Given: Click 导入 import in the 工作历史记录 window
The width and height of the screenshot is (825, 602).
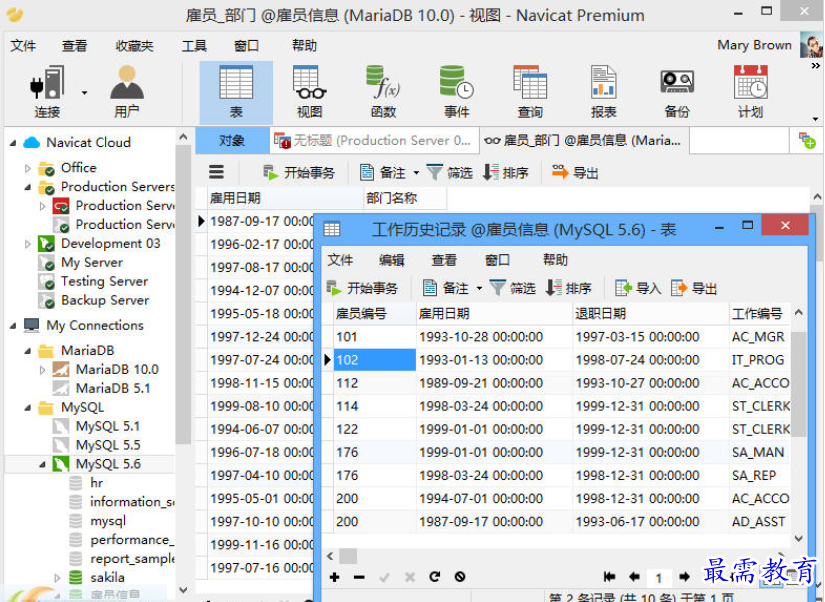Looking at the screenshot, I should (x=638, y=288).
